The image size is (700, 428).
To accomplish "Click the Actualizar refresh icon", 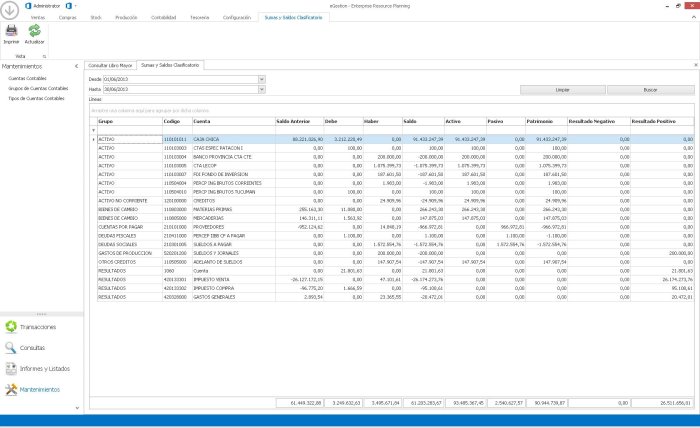I will pos(34,33).
